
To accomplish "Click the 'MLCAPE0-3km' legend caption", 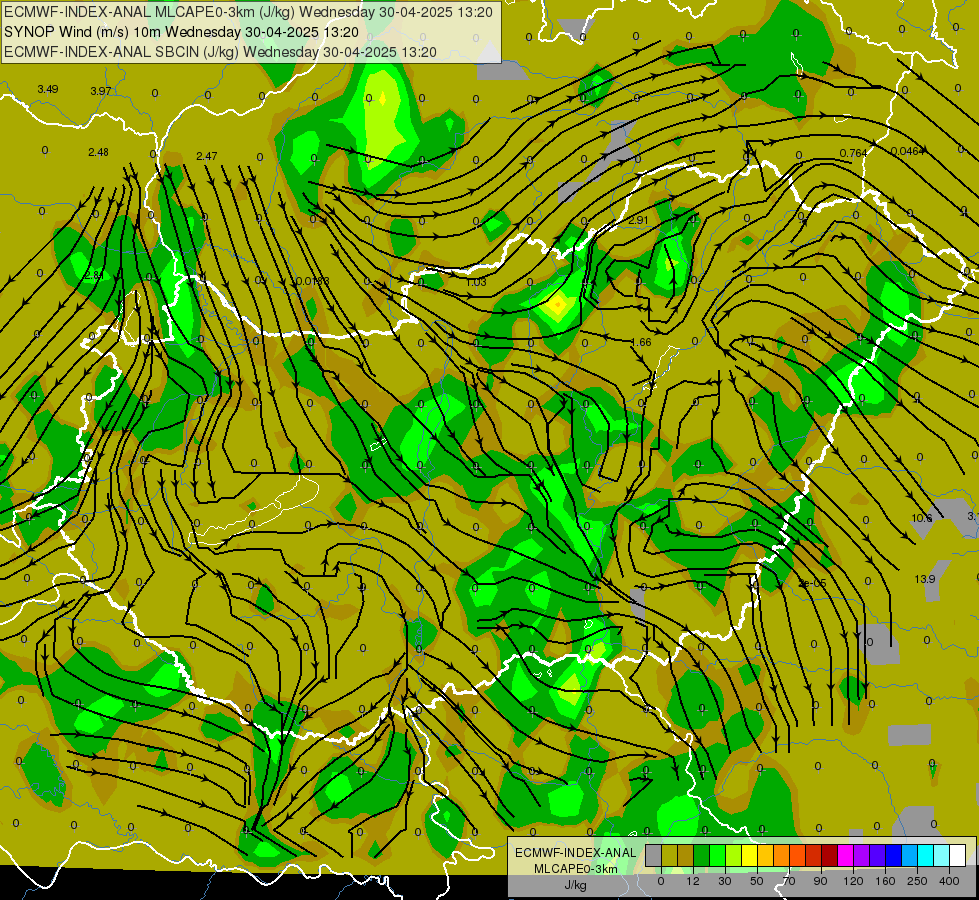I will point(576,869).
